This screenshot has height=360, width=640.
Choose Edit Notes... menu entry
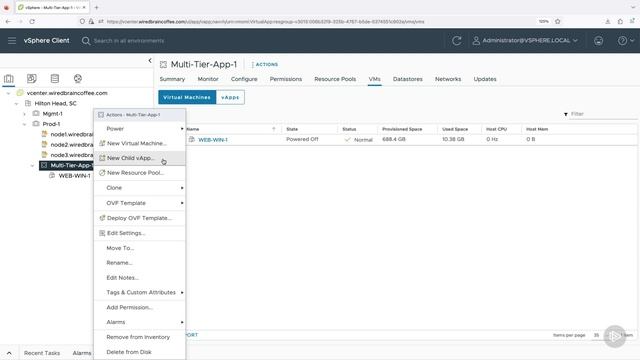coord(140,278)
